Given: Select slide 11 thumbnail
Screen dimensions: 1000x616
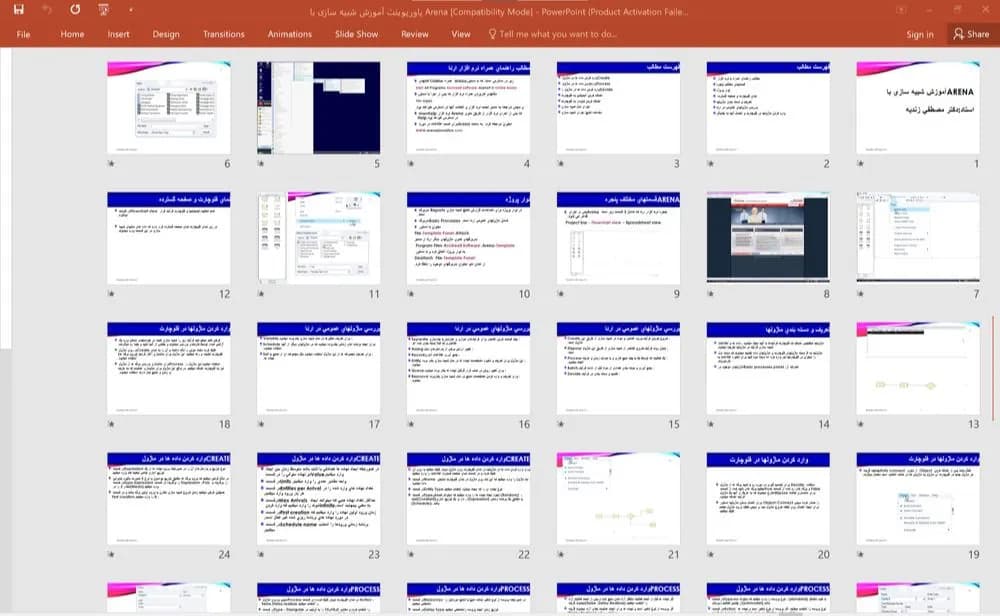Looking at the screenshot, I should click(x=318, y=237).
